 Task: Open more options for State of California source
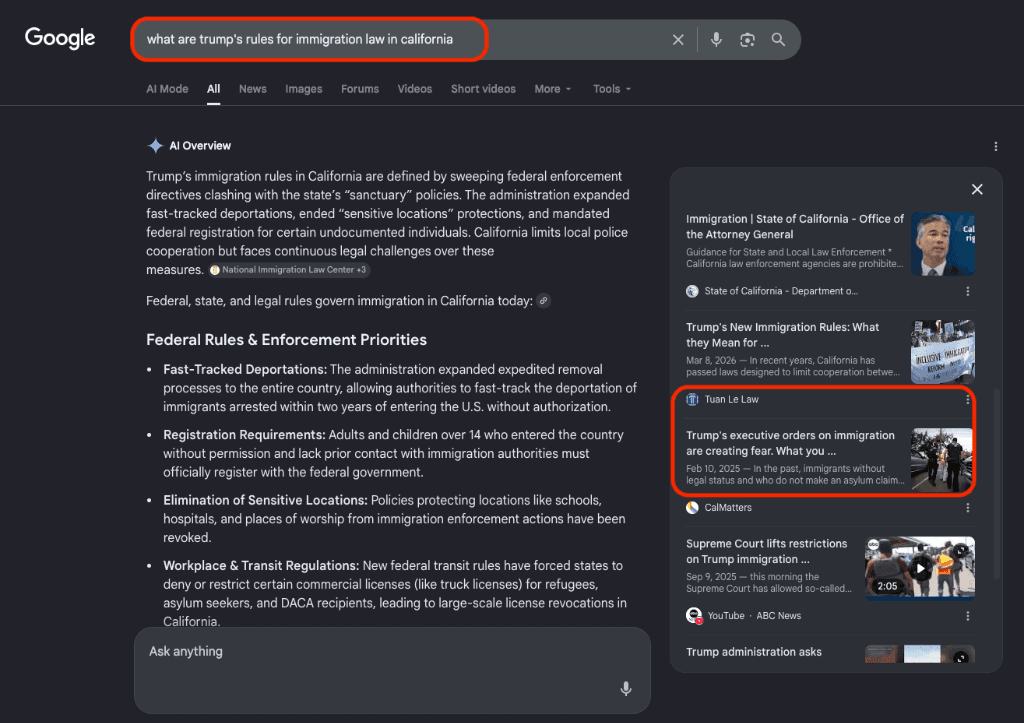click(968, 291)
